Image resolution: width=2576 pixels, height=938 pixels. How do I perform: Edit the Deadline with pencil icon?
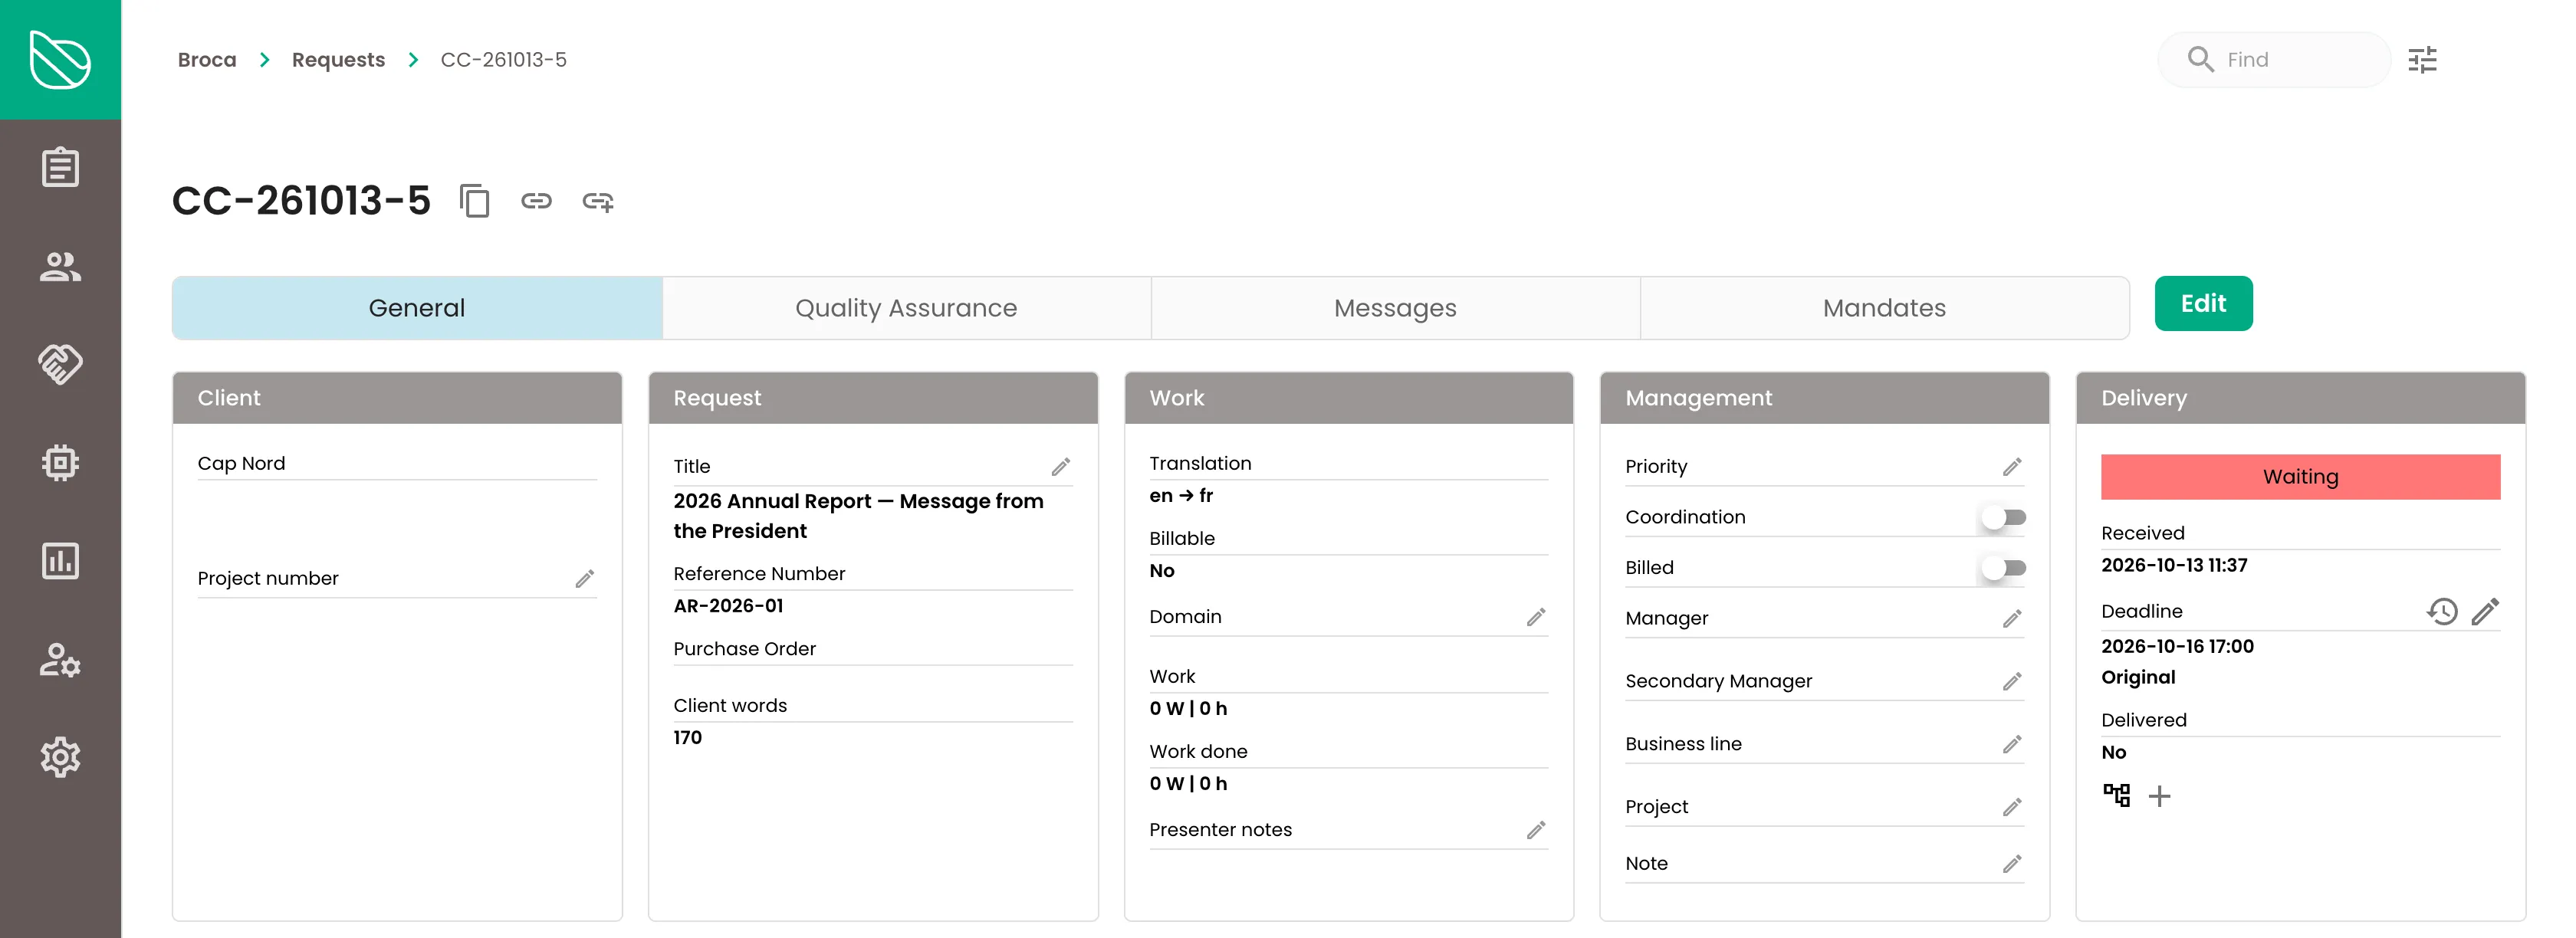click(2485, 611)
